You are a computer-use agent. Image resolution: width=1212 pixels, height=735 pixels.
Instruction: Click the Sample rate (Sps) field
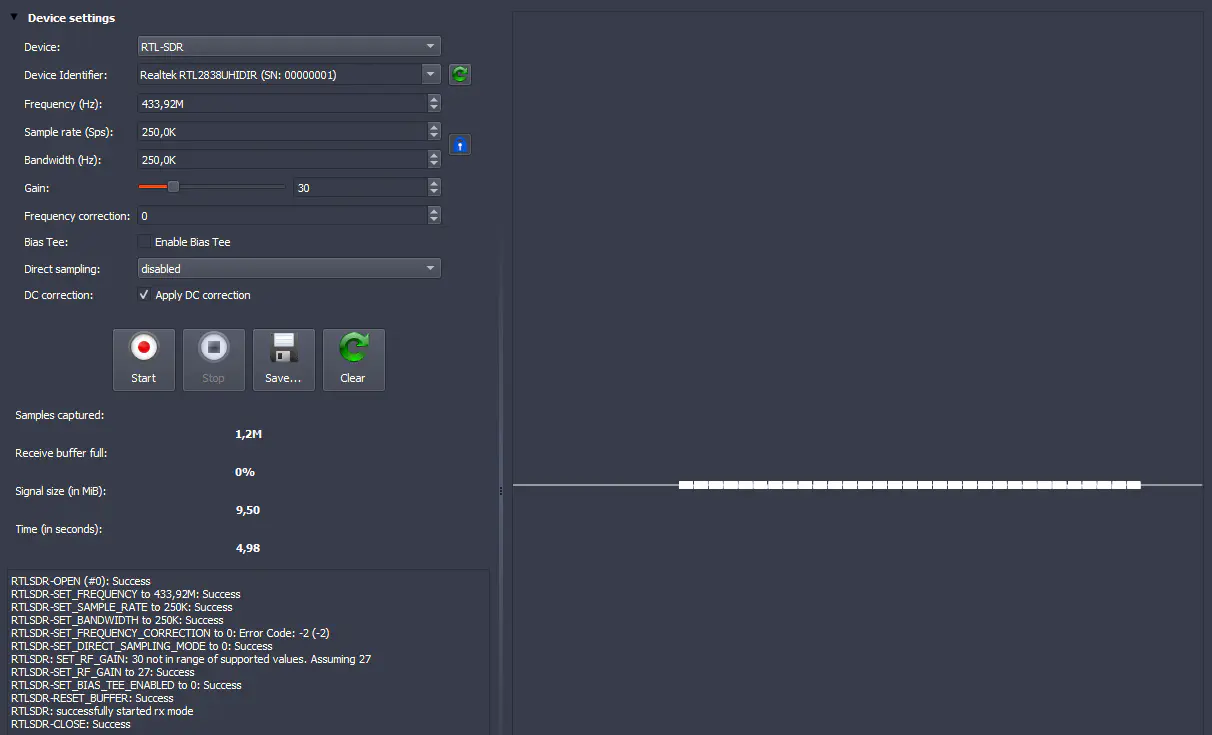point(280,131)
